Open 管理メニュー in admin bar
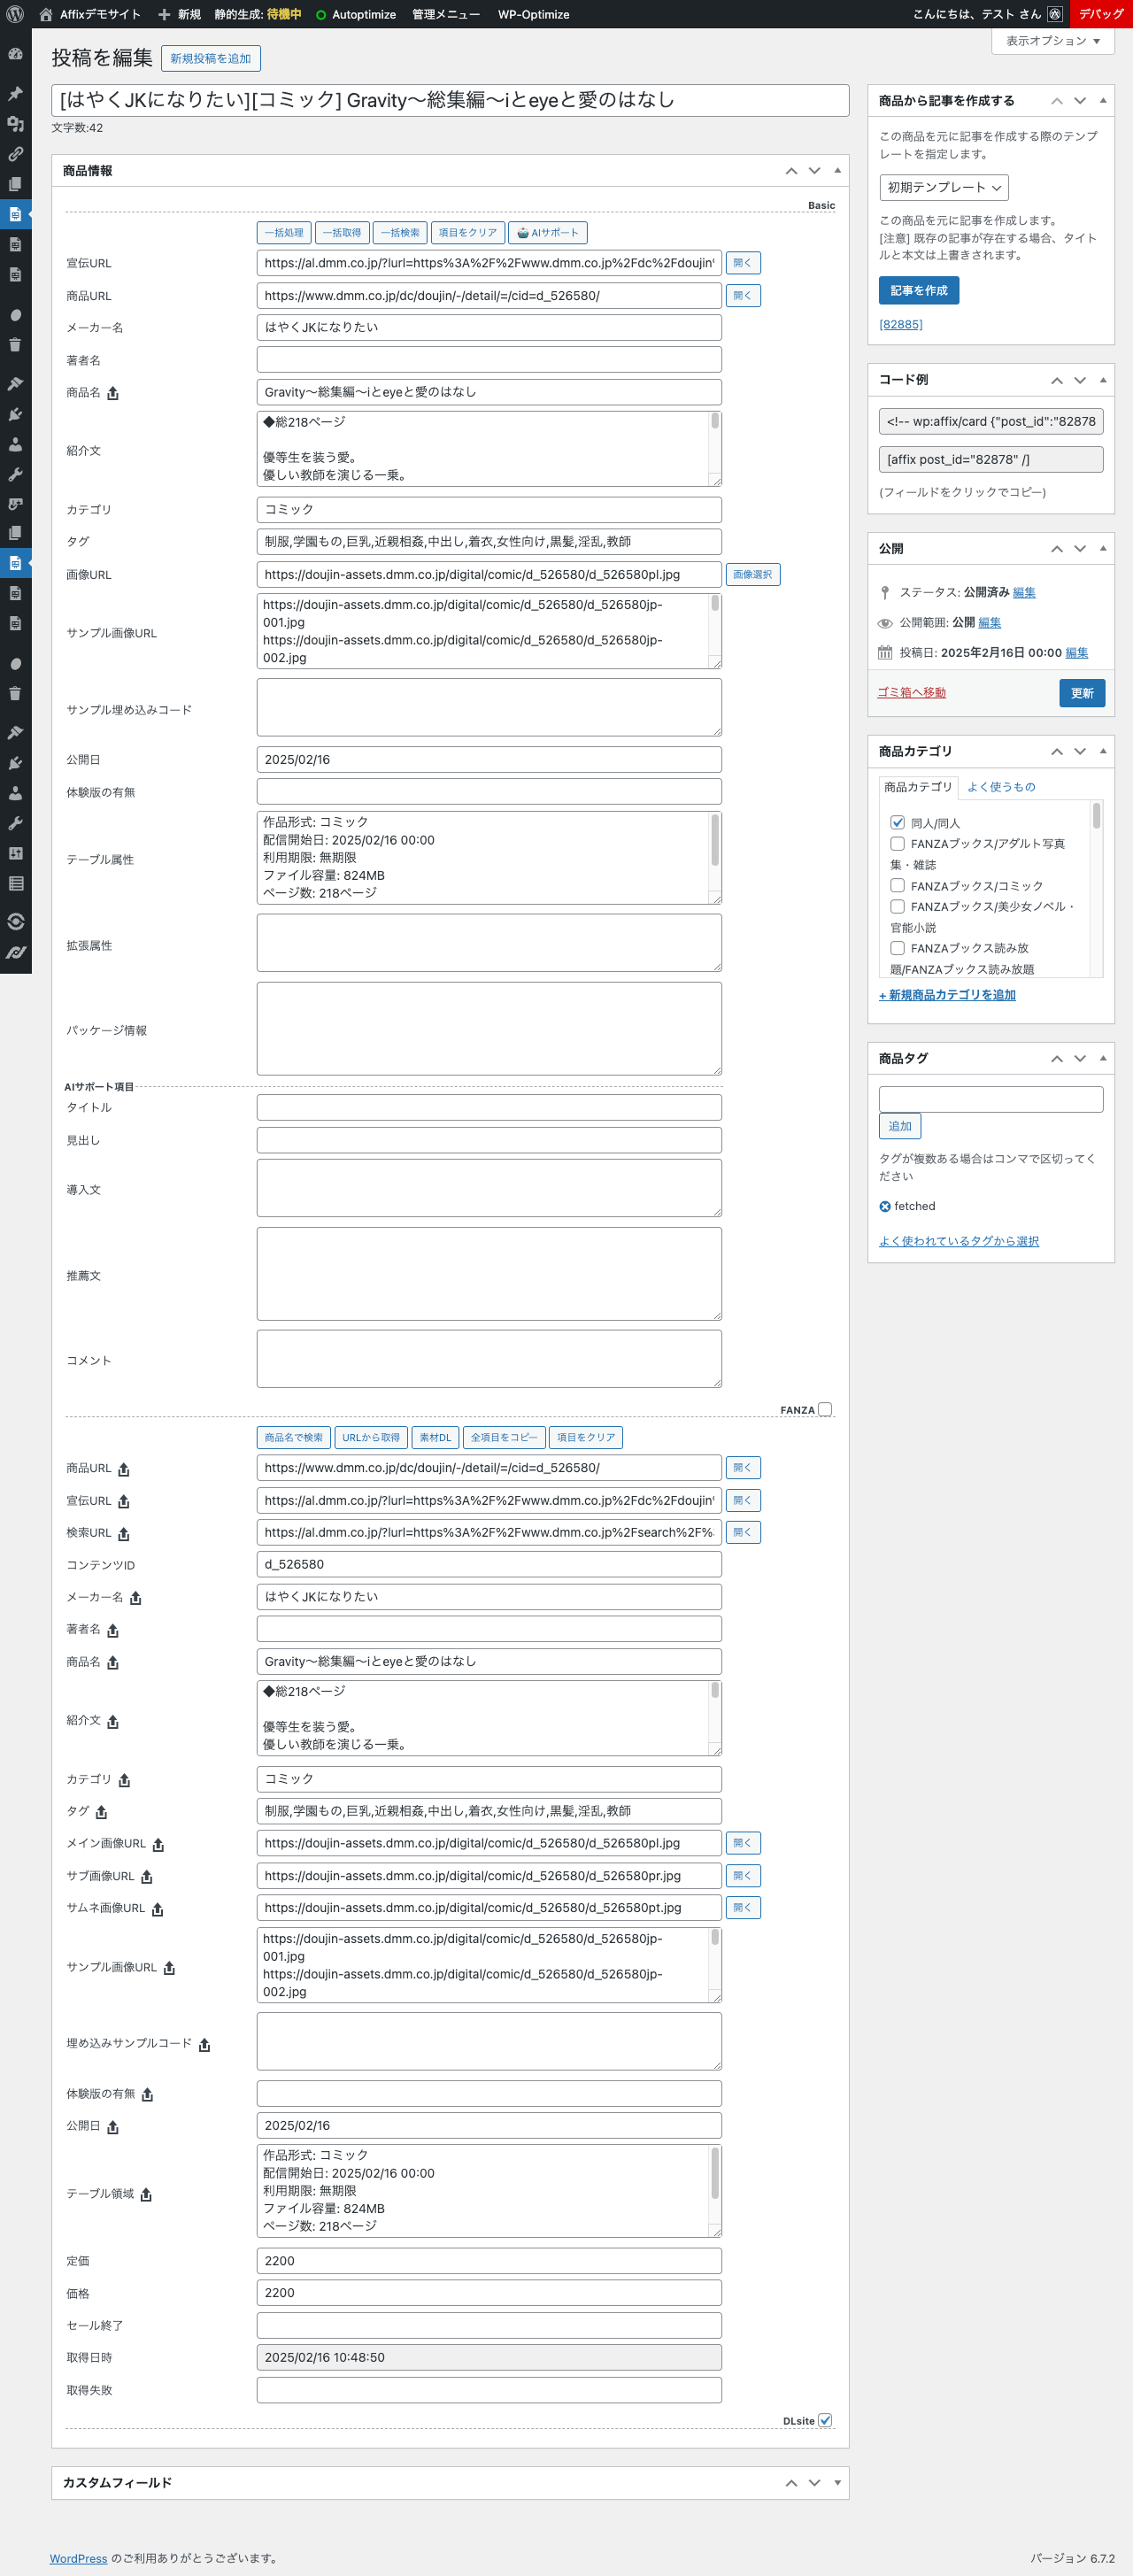The image size is (1133, 2576). pyautogui.click(x=446, y=14)
